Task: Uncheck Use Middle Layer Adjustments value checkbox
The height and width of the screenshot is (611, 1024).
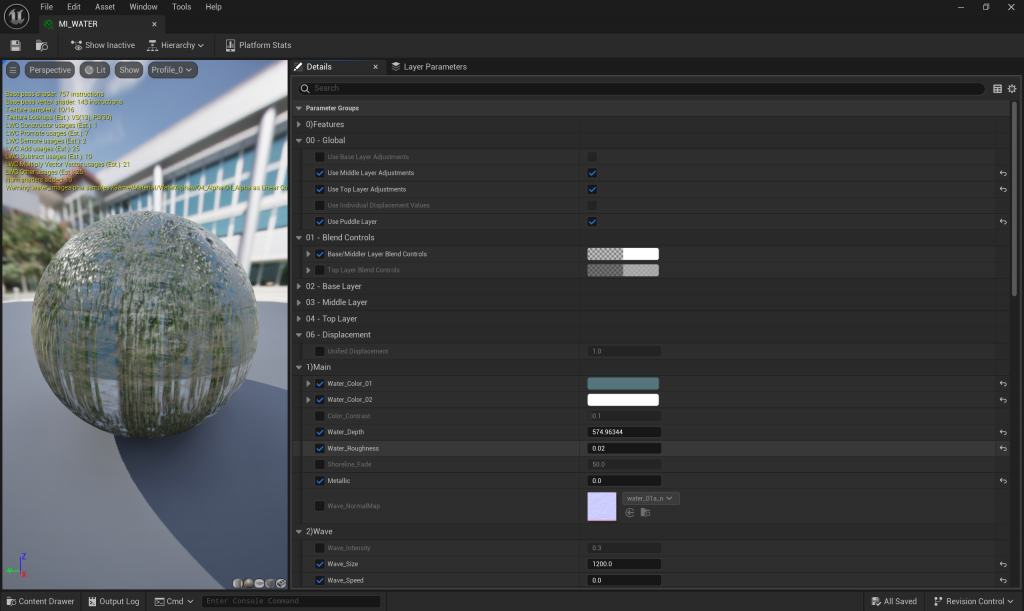Action: point(592,173)
